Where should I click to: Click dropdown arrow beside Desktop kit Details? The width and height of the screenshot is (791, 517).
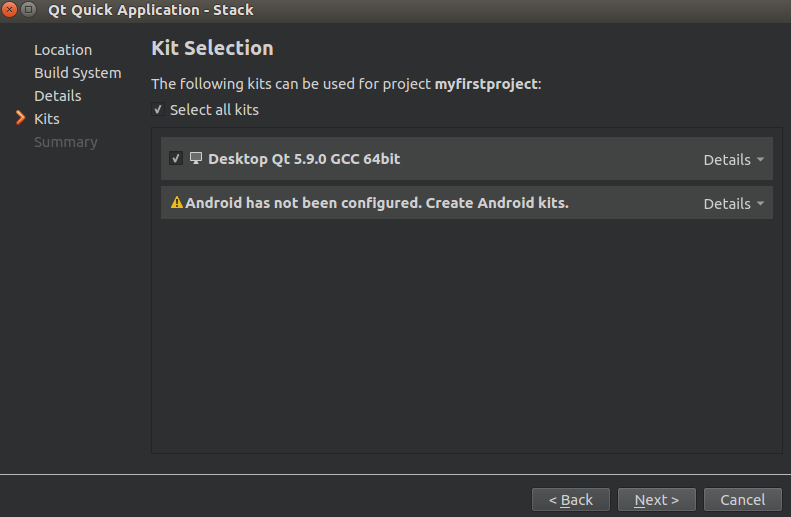click(760, 159)
